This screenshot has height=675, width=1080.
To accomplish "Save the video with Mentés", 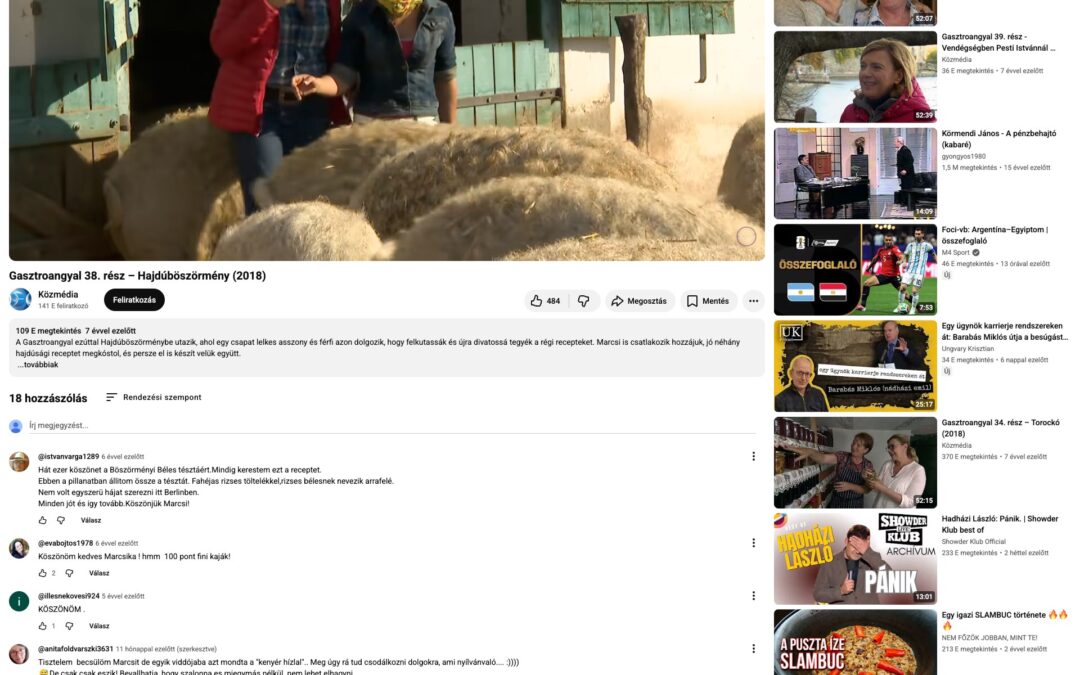I will coord(709,301).
